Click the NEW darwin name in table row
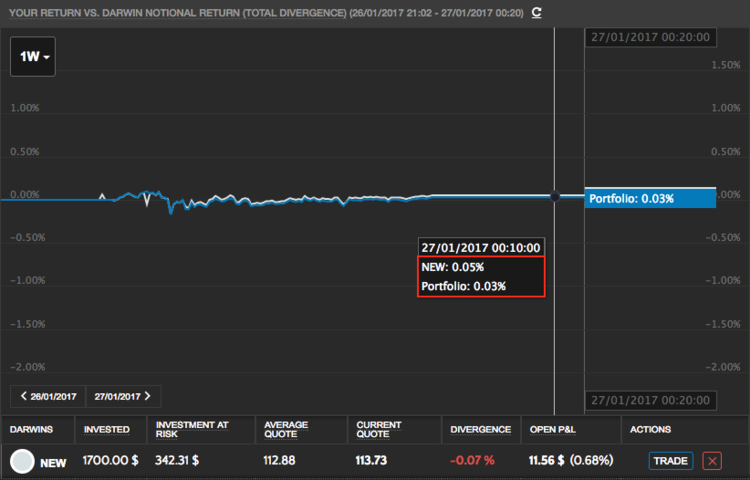This screenshot has width=750, height=480. click(x=53, y=463)
